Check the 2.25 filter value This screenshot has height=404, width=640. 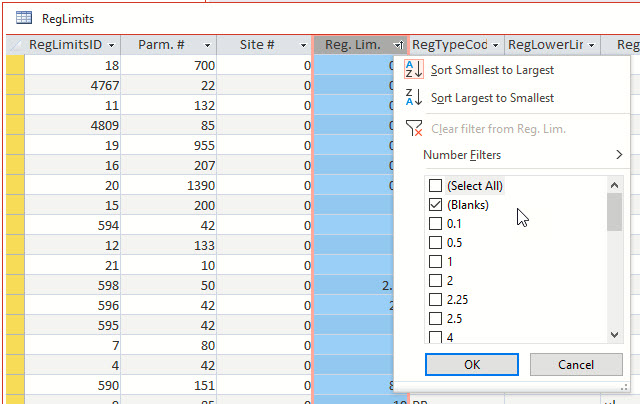[436, 300]
